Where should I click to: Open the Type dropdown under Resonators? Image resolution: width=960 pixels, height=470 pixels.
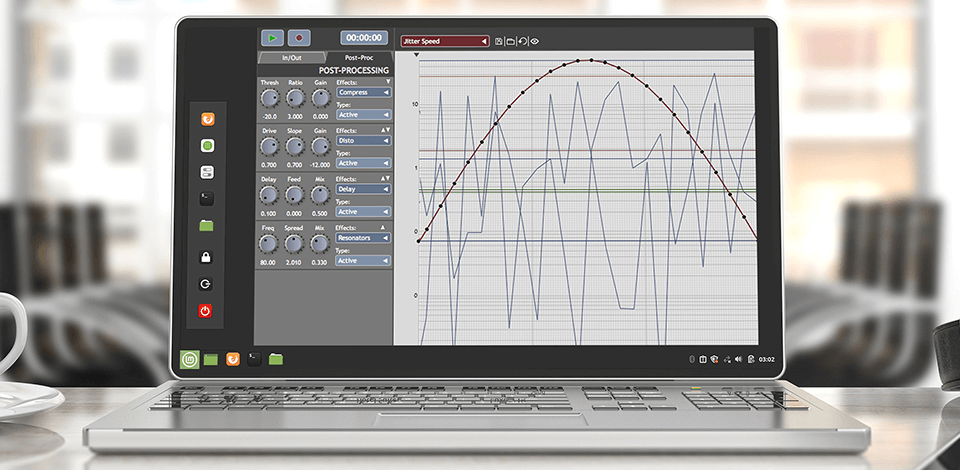(x=364, y=261)
